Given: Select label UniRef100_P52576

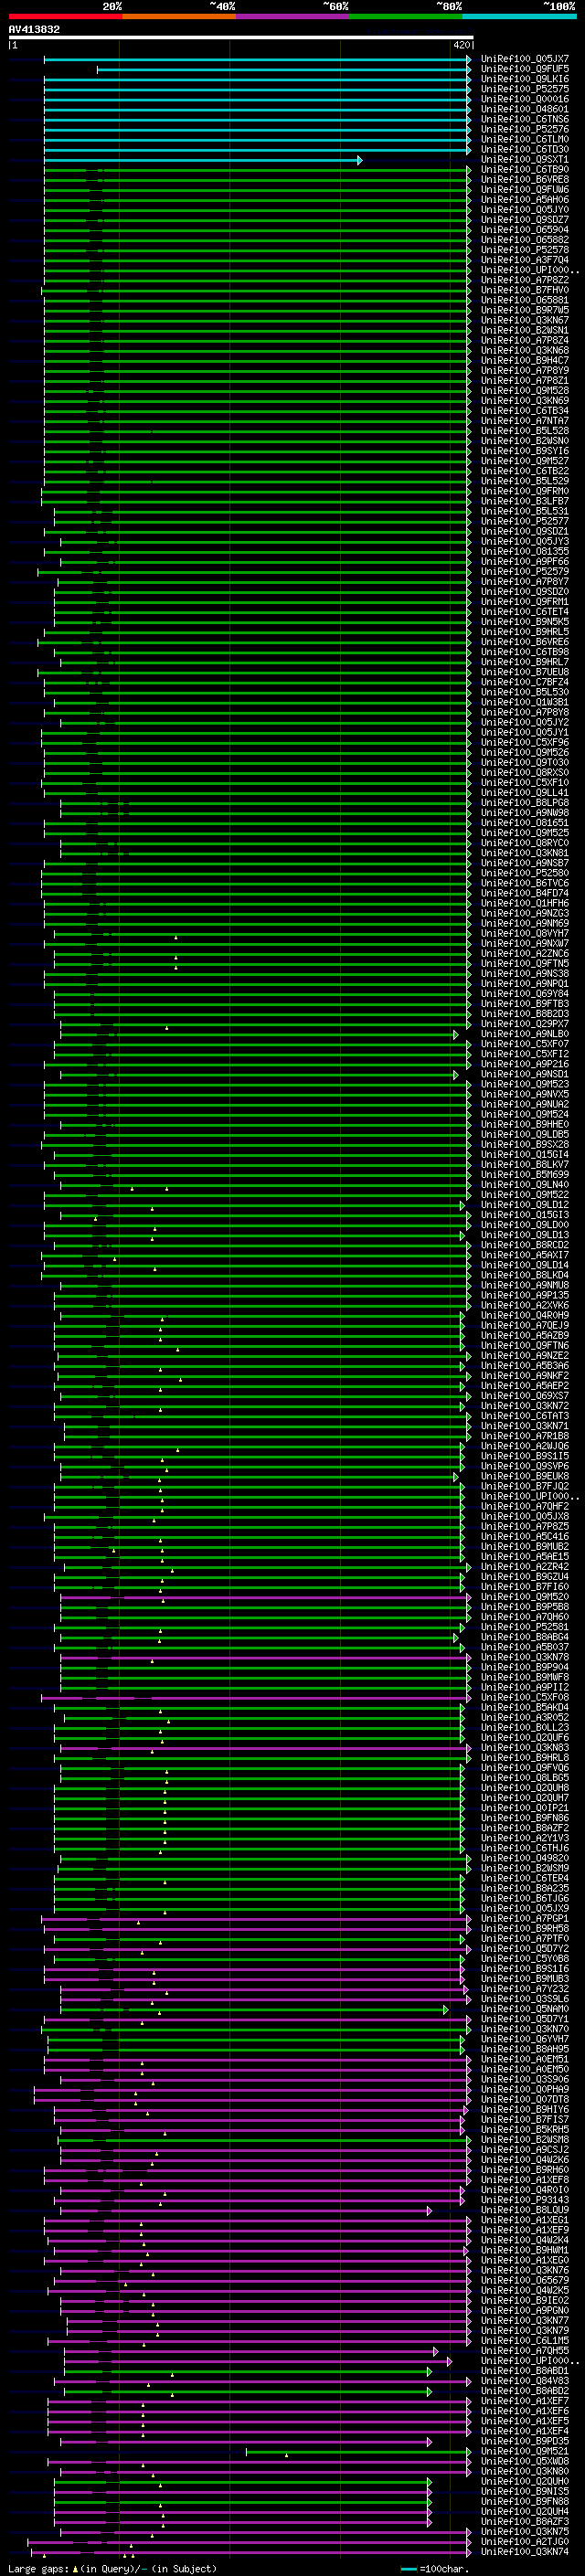Looking at the screenshot, I should pyautogui.click(x=524, y=129).
